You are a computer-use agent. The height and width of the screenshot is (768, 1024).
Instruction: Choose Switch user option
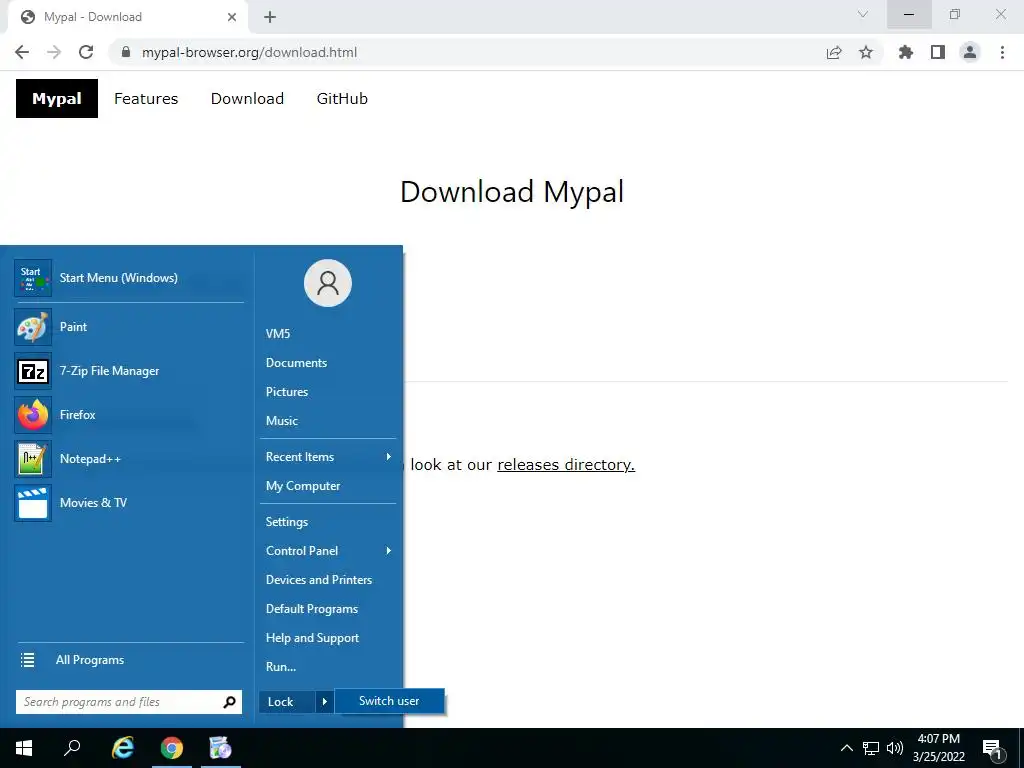pyautogui.click(x=389, y=701)
